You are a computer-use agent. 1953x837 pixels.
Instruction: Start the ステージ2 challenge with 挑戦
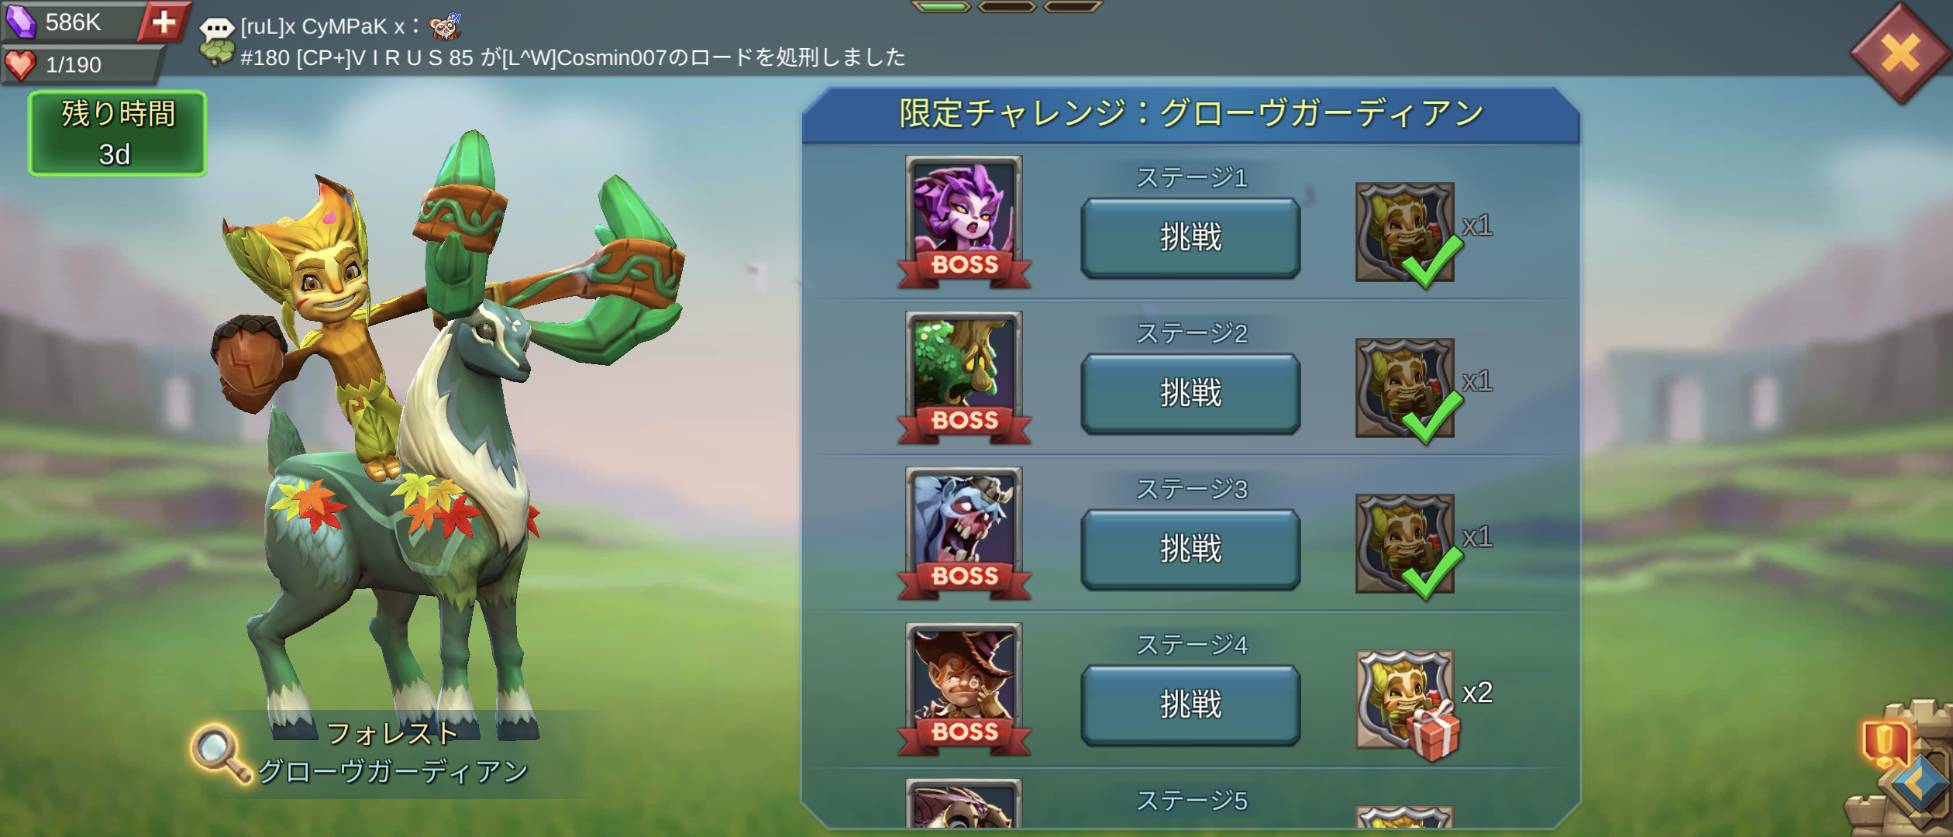[x=1190, y=393]
